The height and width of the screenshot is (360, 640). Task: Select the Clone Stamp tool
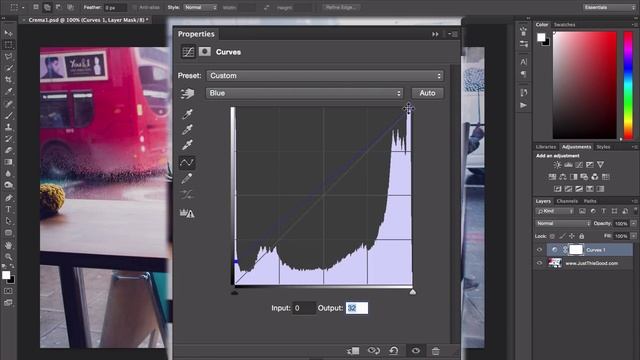(x=9, y=127)
